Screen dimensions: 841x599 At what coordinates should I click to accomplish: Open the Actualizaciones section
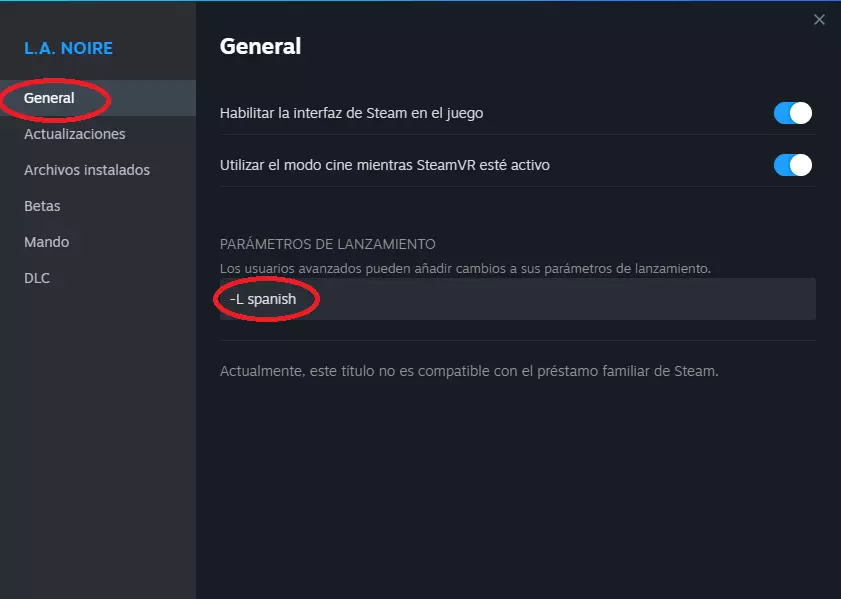click(x=74, y=134)
